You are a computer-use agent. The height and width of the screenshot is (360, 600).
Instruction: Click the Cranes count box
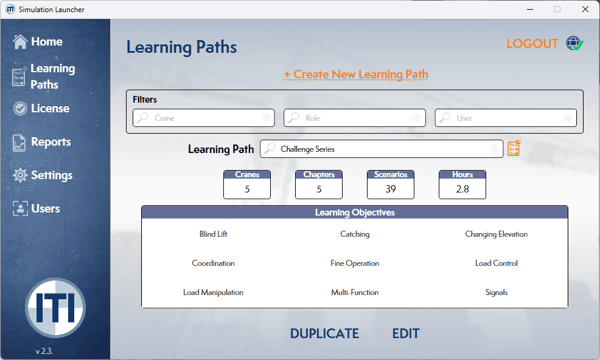(x=247, y=185)
